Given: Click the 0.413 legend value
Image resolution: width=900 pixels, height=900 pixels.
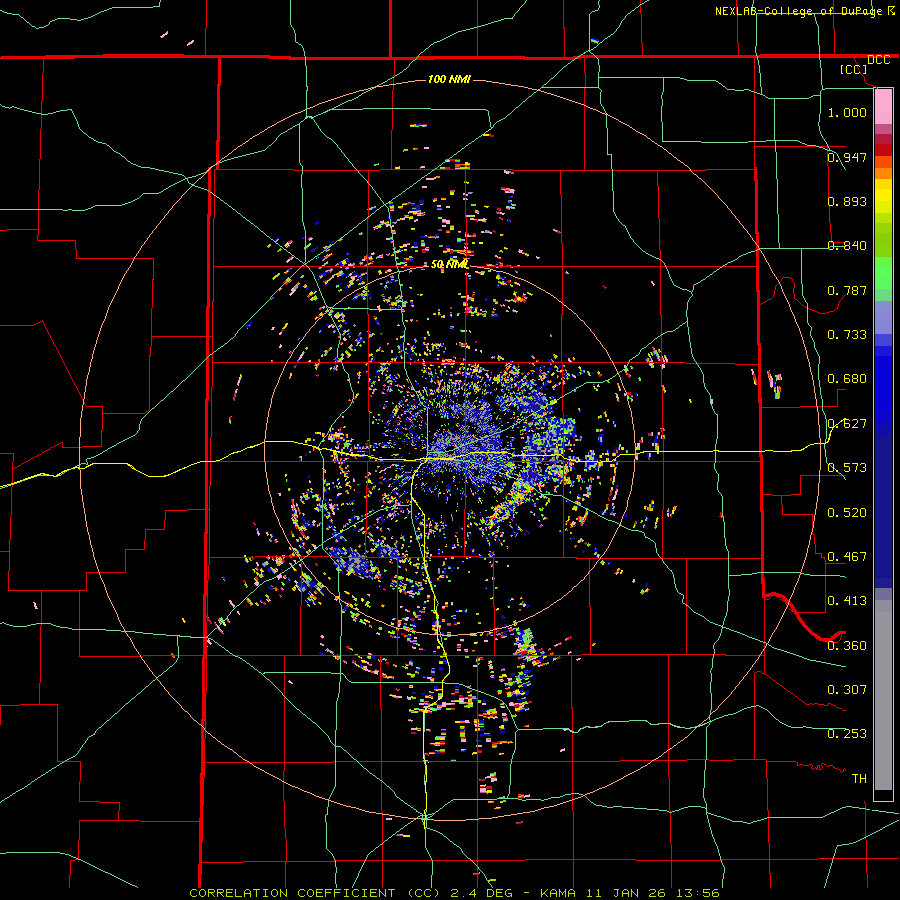Looking at the screenshot, I should 847,600.
